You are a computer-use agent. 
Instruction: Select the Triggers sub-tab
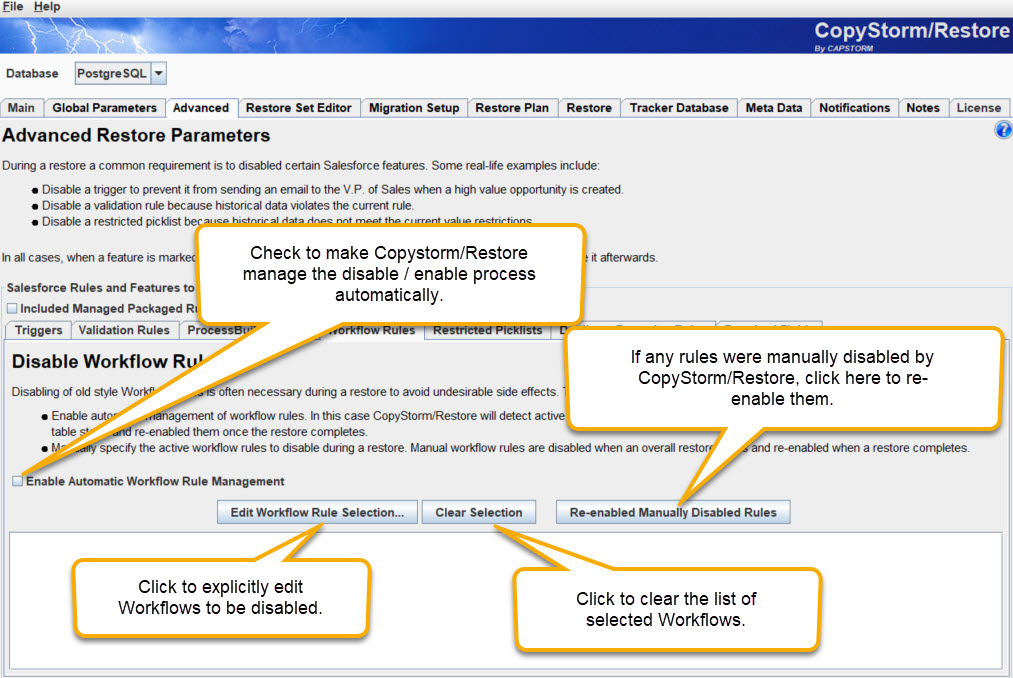coord(39,330)
